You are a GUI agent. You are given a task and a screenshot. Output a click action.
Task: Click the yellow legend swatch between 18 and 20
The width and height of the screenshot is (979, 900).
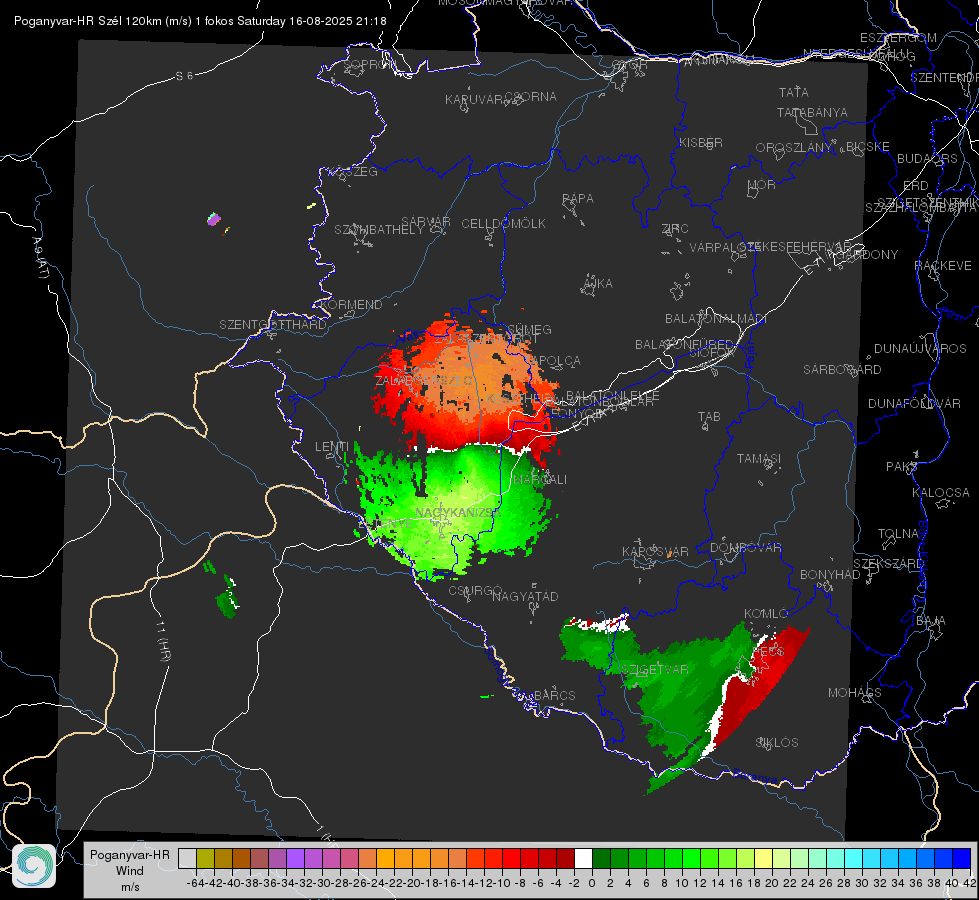pyautogui.click(x=763, y=858)
